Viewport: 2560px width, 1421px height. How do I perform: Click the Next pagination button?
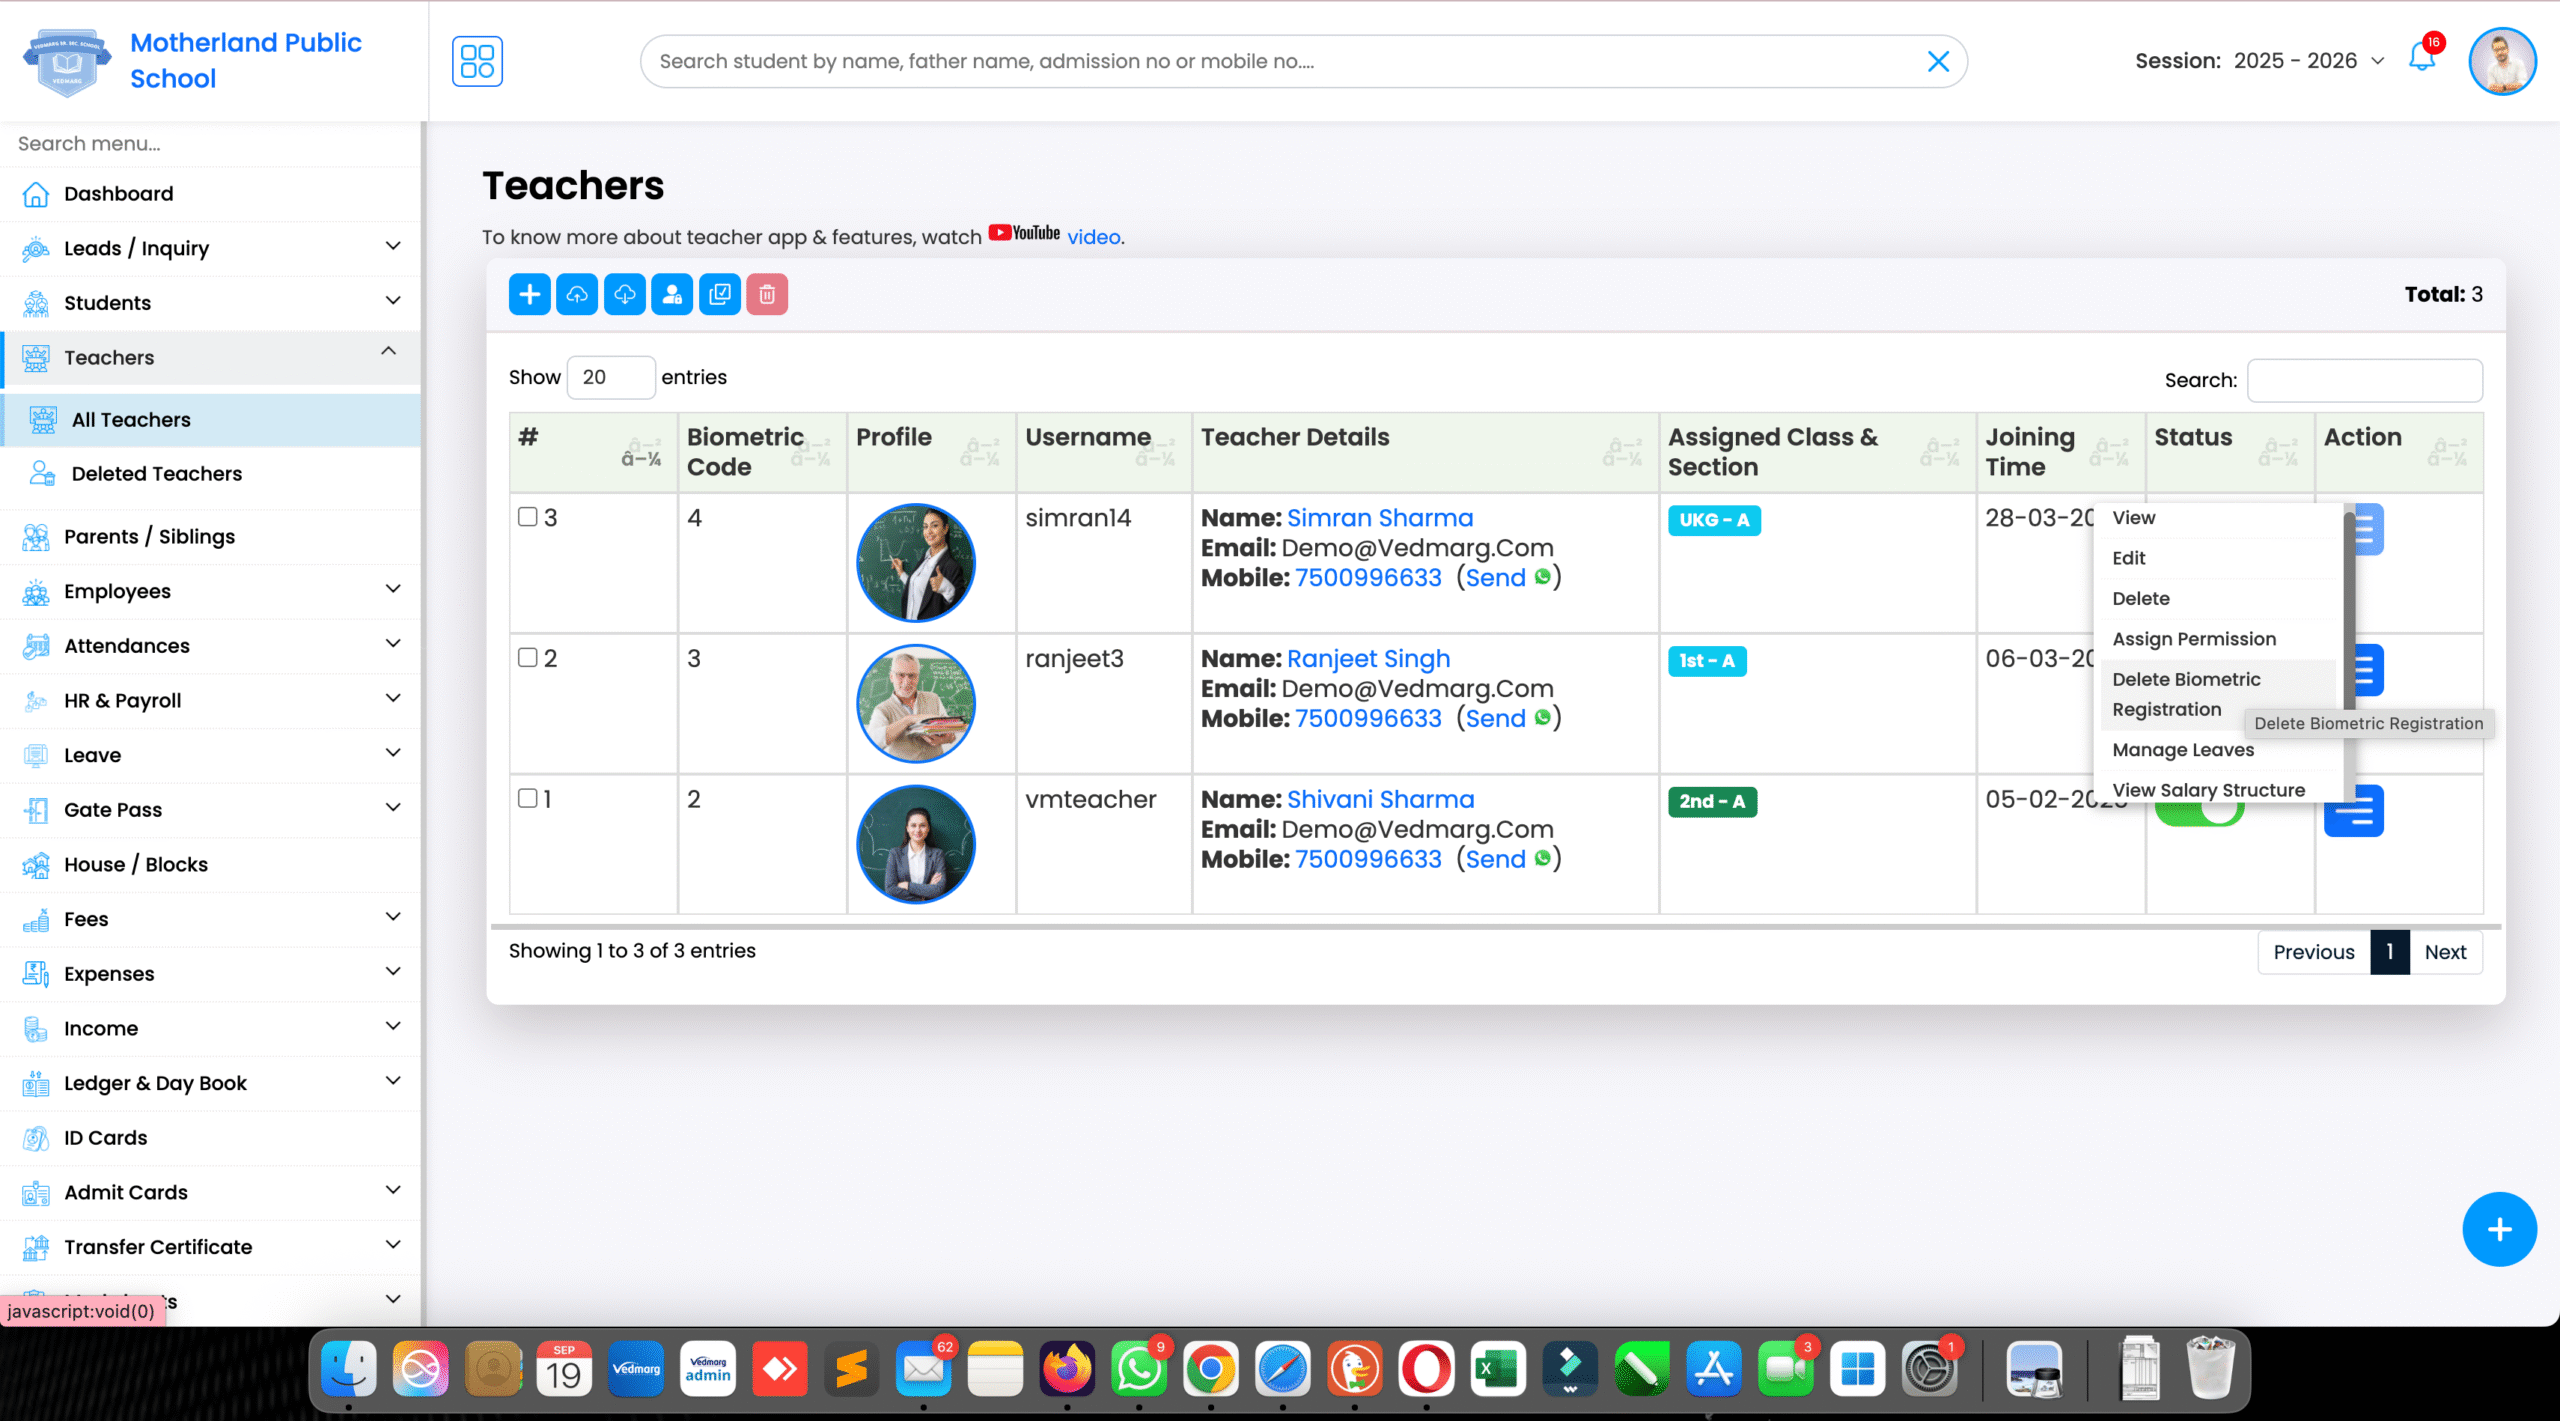2445,951
